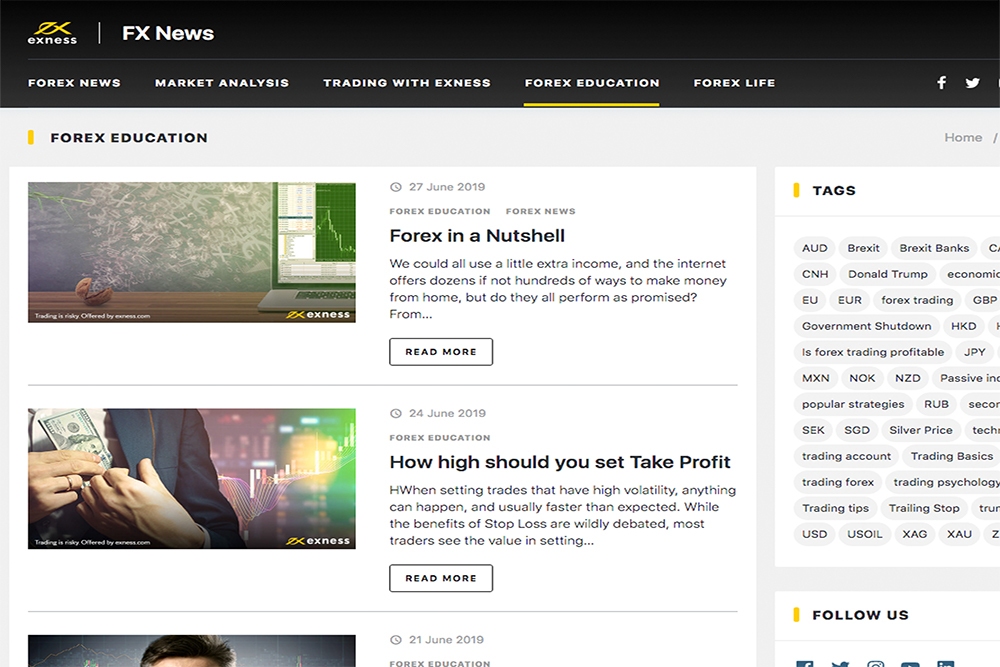Click Forex Education category on 24 June article
1000x667 pixels.
click(x=440, y=437)
